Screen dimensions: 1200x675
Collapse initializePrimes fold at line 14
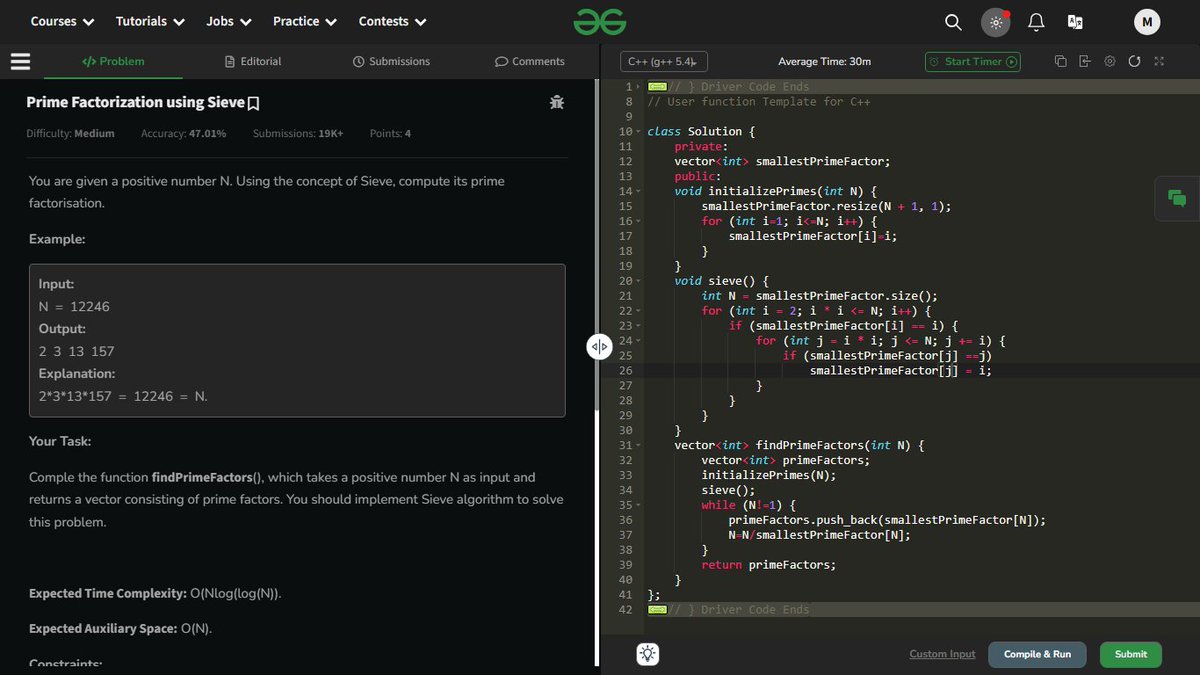pyautogui.click(x=639, y=192)
